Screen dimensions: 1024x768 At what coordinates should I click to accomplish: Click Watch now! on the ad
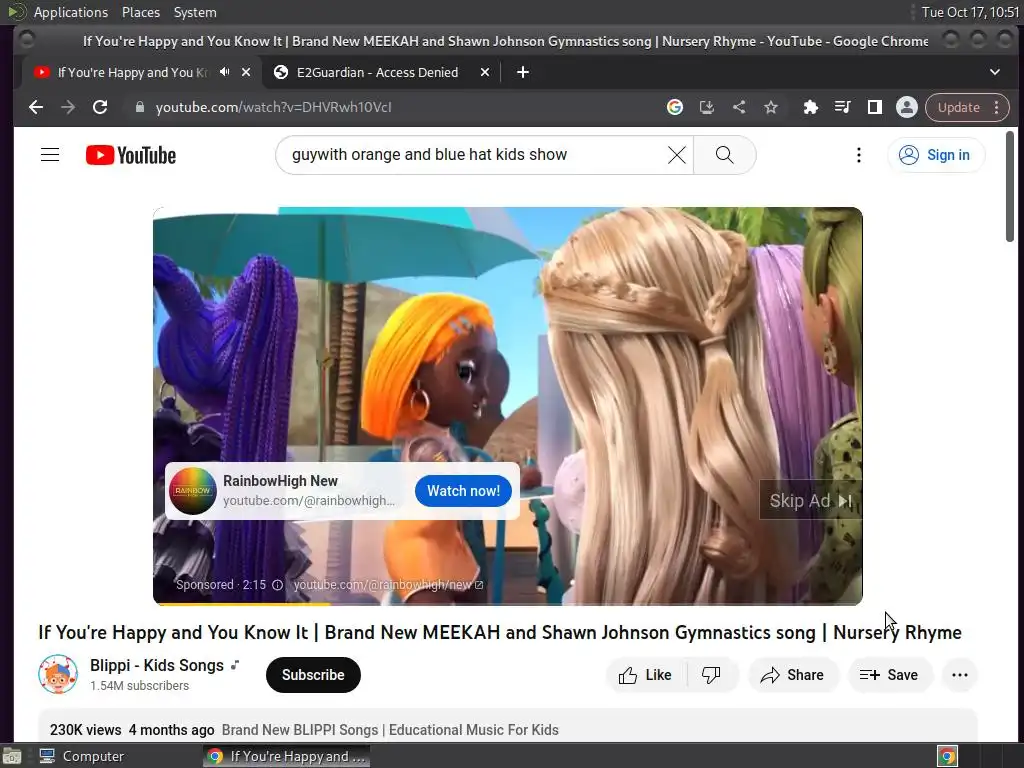pos(463,491)
